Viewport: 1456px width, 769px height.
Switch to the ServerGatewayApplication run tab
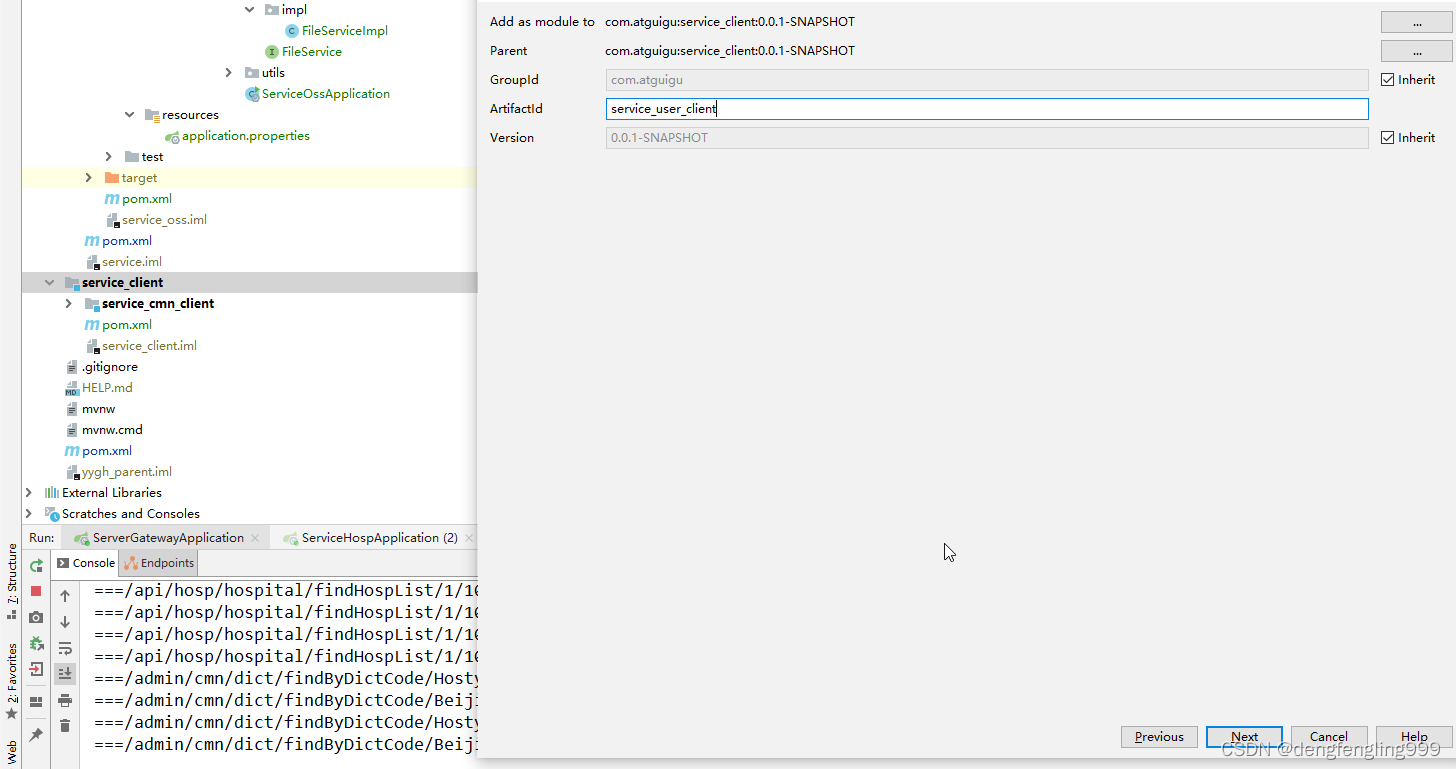[168, 538]
